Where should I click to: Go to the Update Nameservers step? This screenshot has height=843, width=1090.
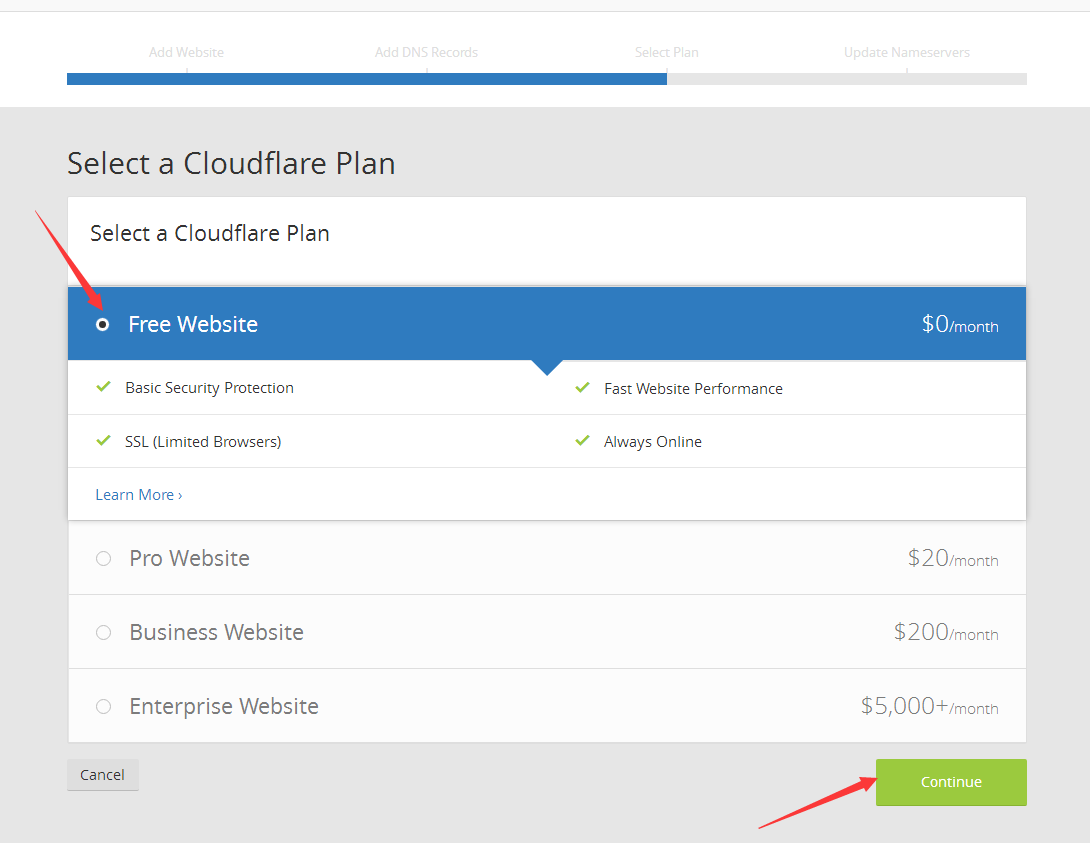pyautogui.click(x=906, y=52)
